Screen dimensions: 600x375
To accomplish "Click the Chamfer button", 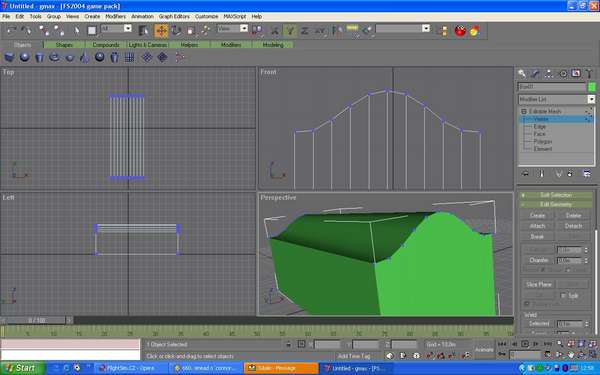I will tap(539, 260).
